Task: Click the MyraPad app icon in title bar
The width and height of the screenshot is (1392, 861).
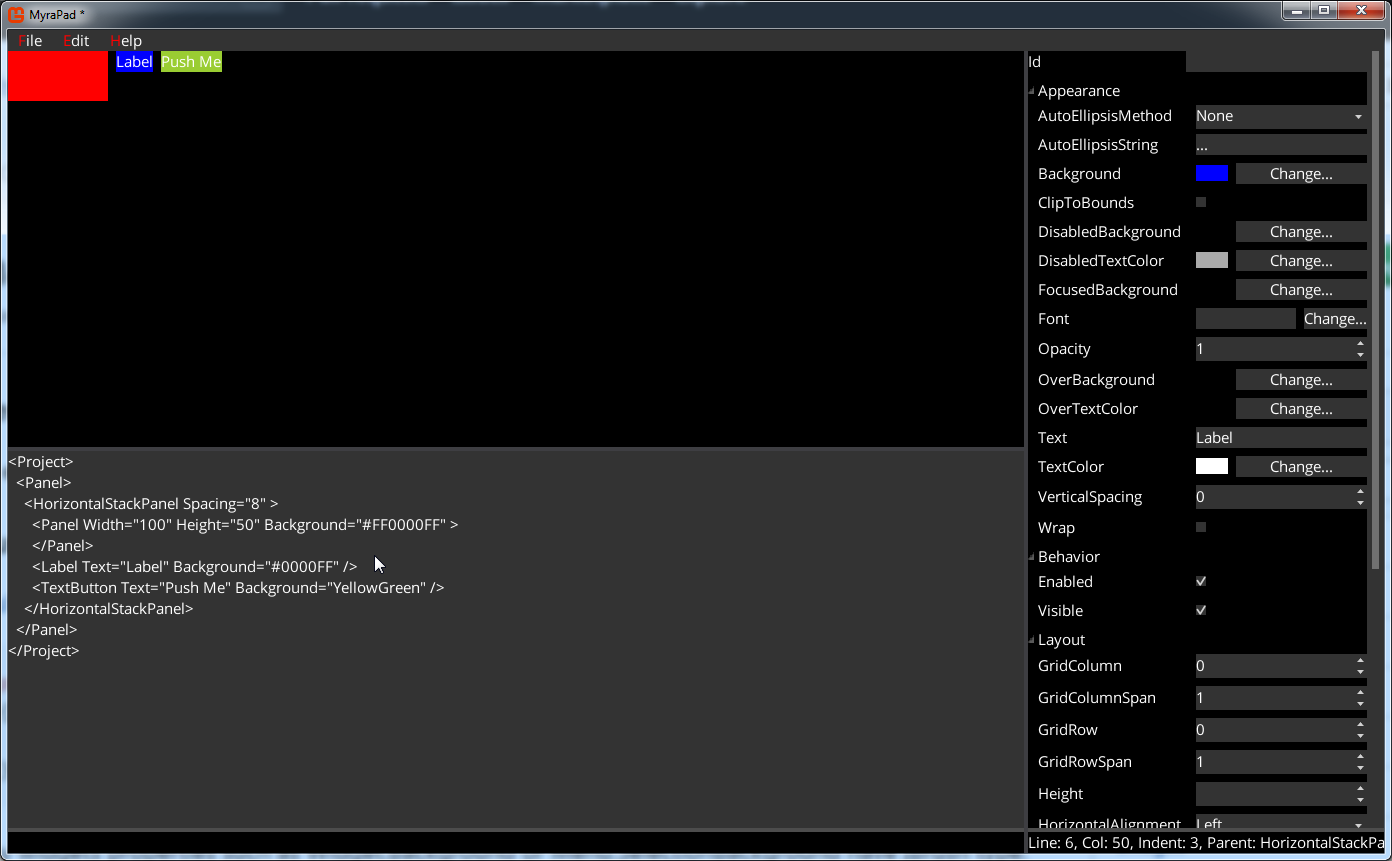Action: (x=16, y=14)
